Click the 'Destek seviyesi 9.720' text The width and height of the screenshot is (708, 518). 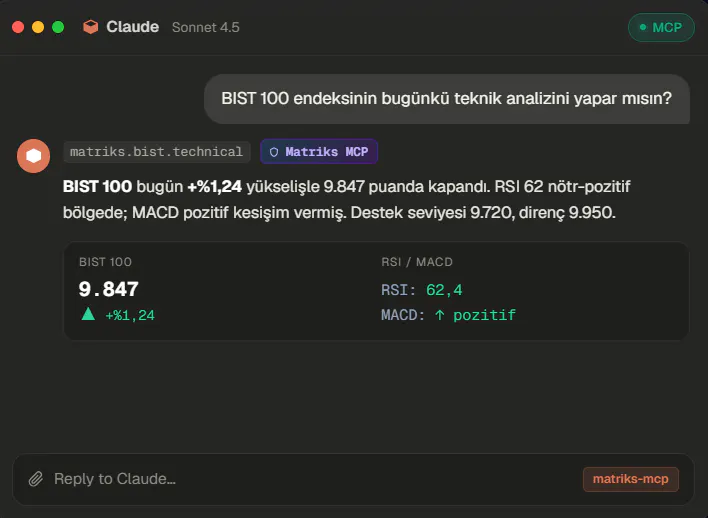pyautogui.click(x=433, y=213)
